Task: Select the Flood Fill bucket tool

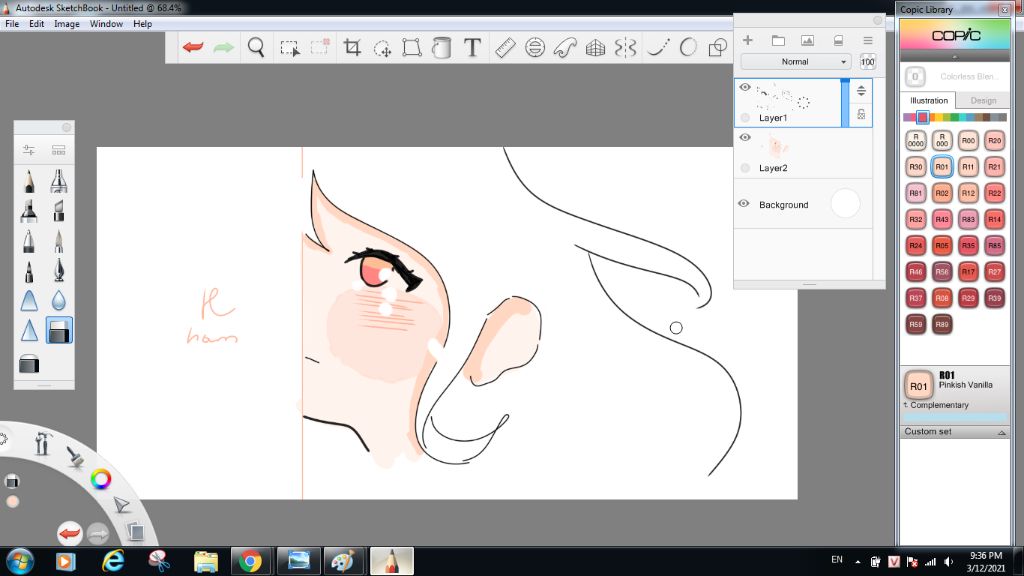Action: [x=441, y=47]
